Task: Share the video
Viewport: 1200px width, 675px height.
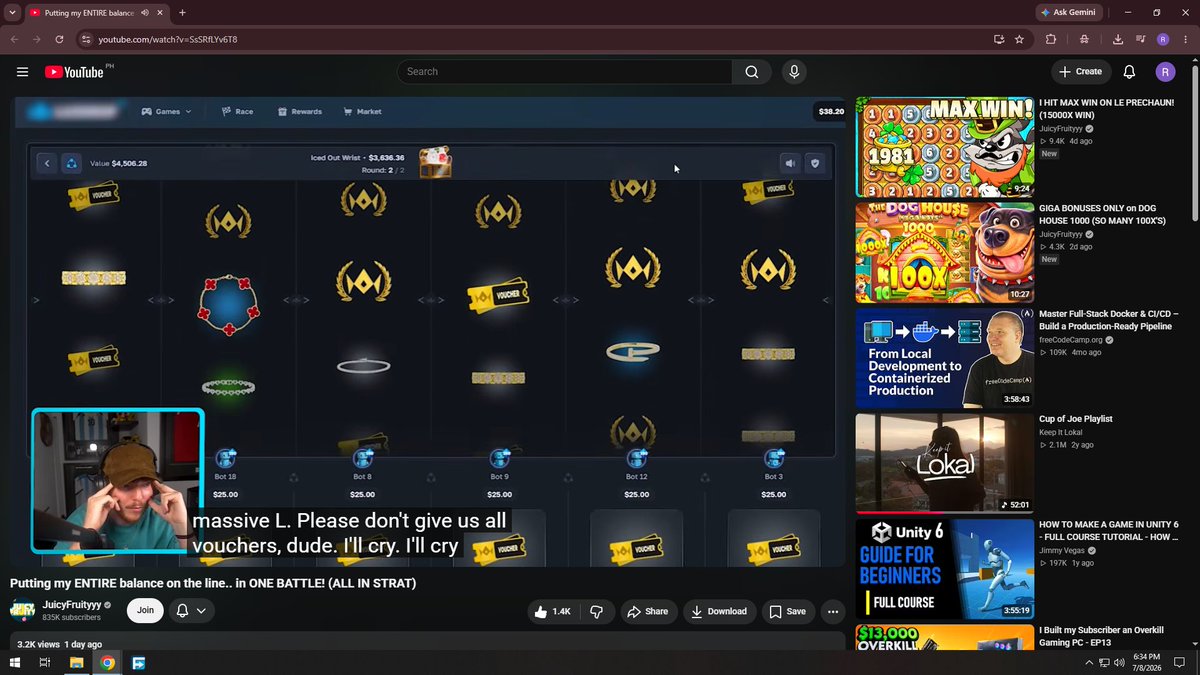Action: (x=647, y=611)
